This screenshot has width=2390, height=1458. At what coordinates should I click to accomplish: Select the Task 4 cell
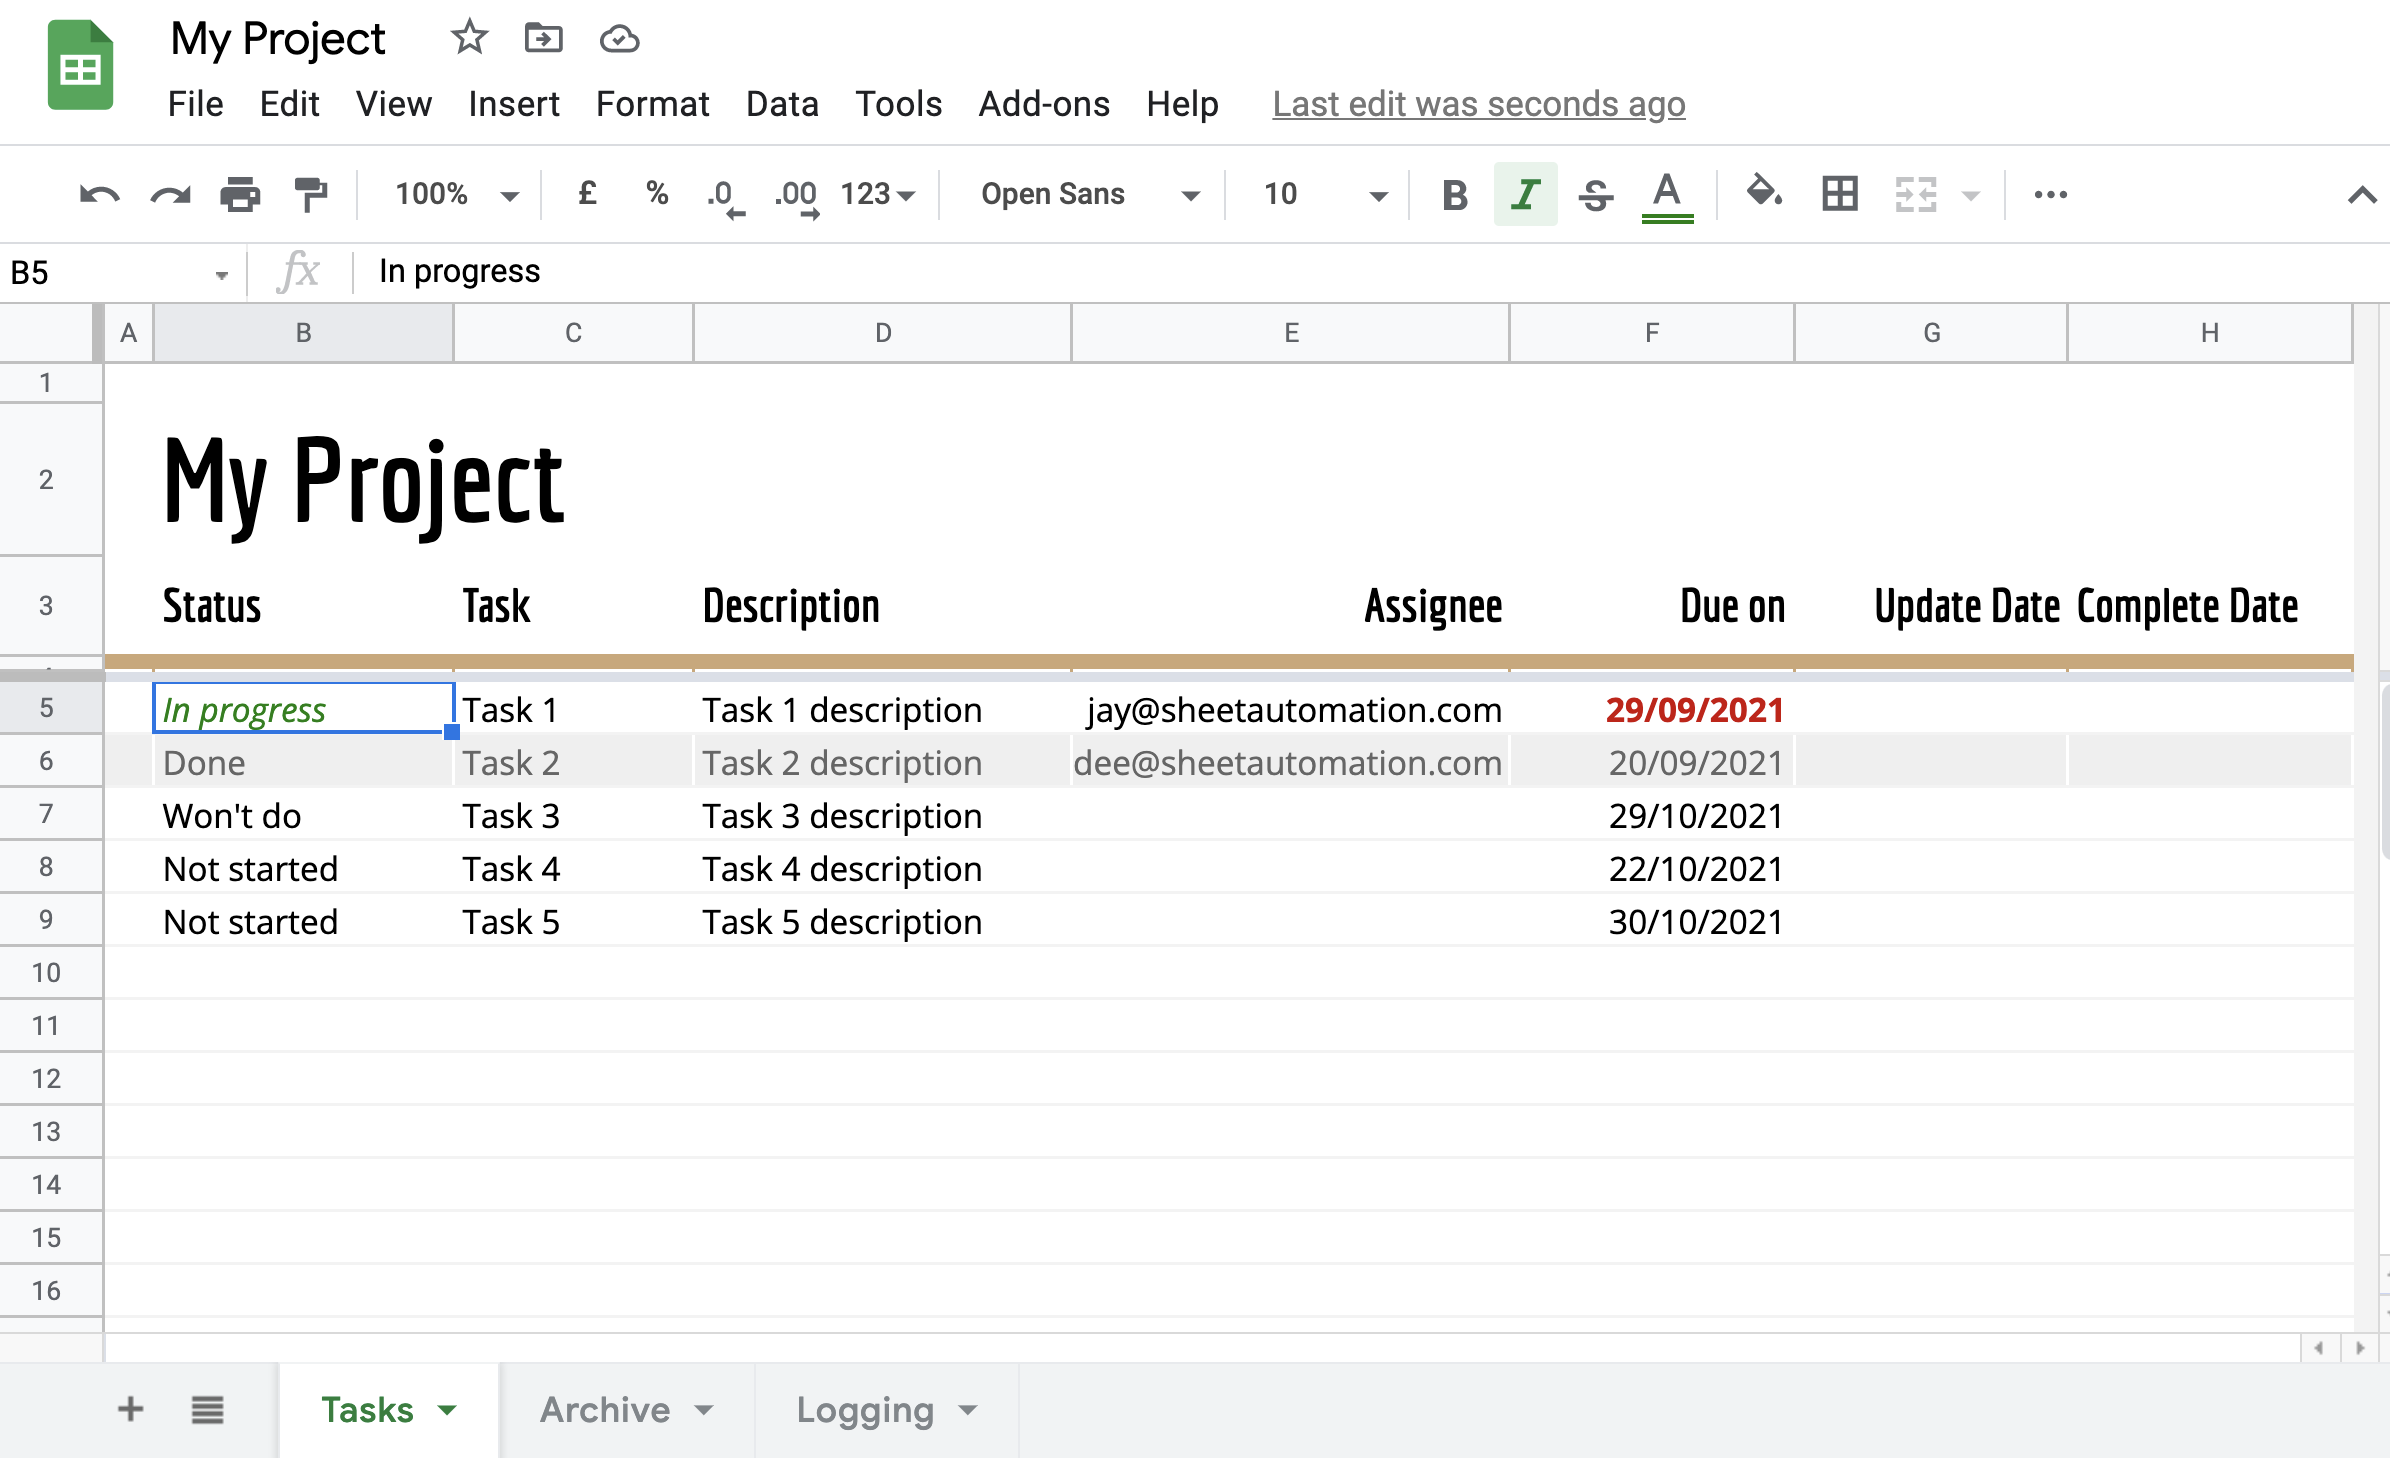tap(573, 868)
